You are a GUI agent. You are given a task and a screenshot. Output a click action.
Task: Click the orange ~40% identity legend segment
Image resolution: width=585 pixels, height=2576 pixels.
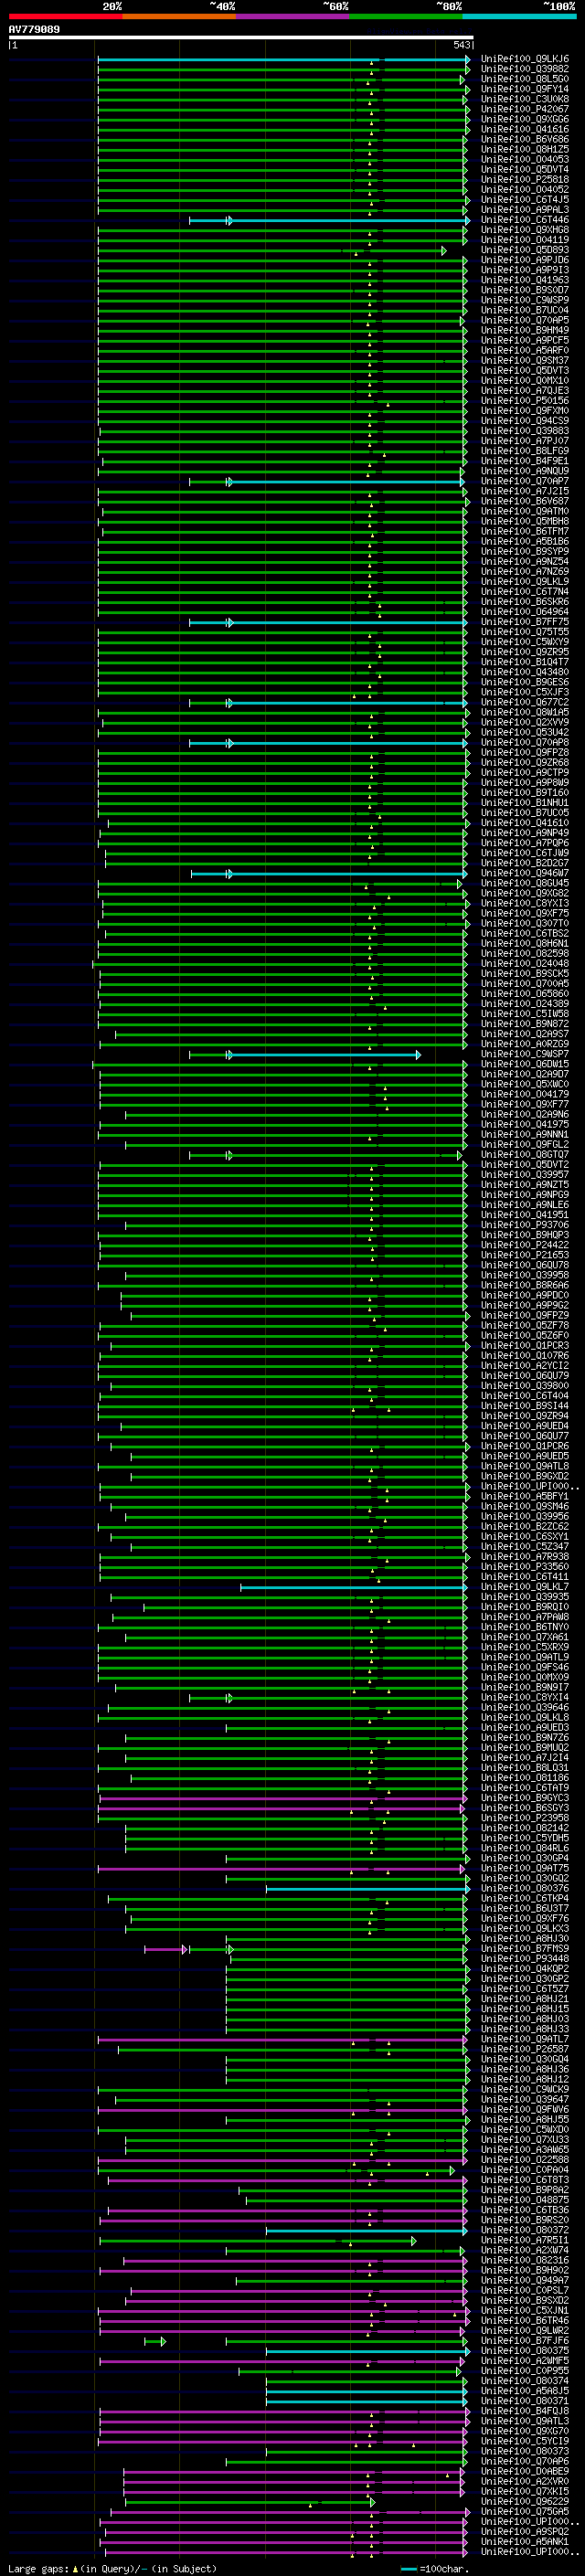(x=179, y=16)
